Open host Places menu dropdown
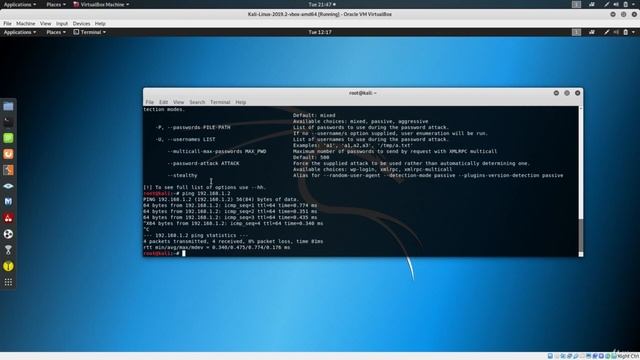Screen dimensions: 640x360 [56, 4]
